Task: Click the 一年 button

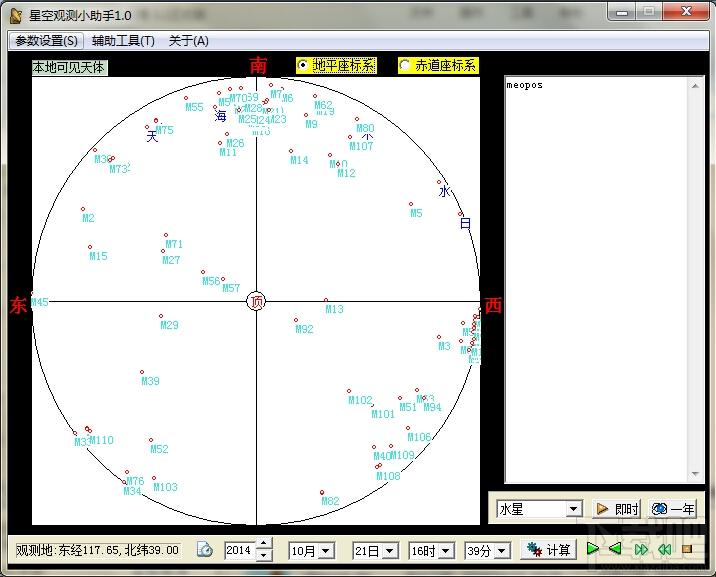Action: (x=673, y=509)
